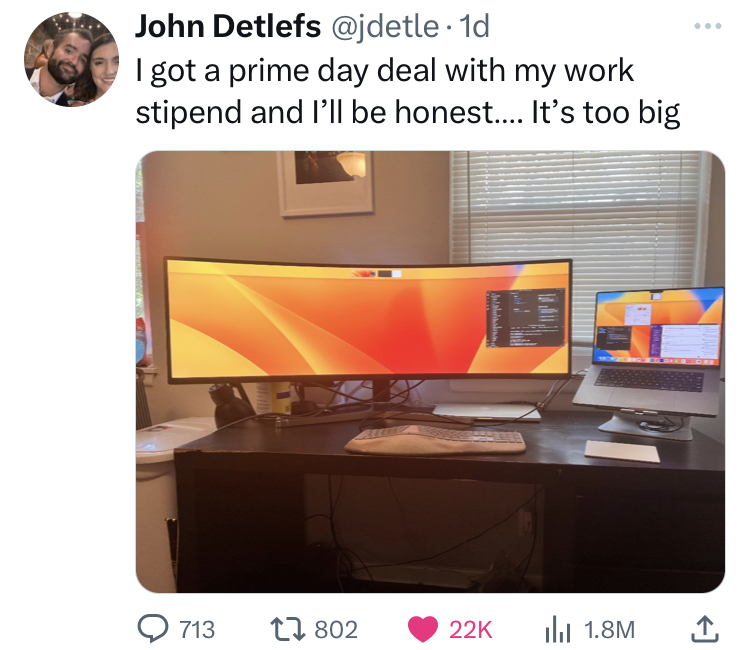
Task: Click the reply speech-bubble icon
Action: [x=153, y=628]
